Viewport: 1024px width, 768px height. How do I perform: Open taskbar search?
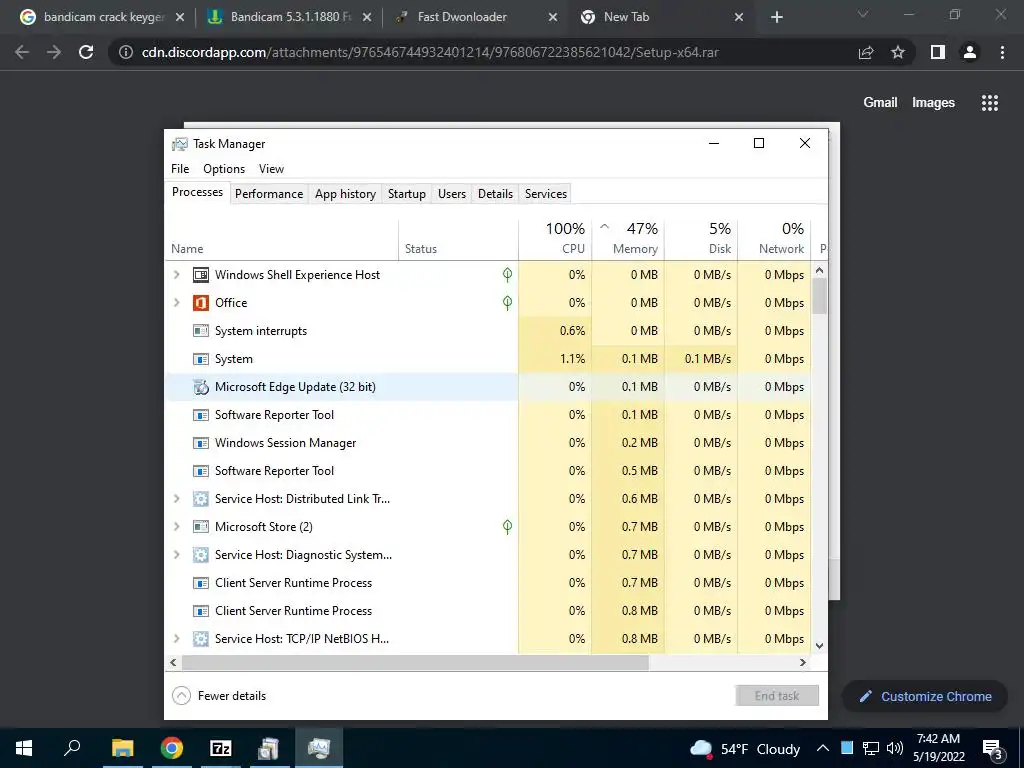click(x=72, y=748)
